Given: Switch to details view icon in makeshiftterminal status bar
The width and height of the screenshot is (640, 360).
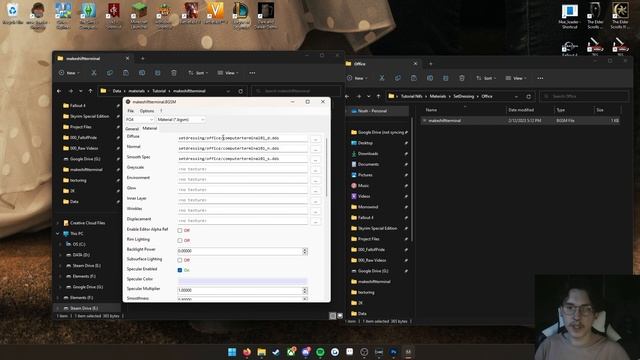Looking at the screenshot, I should coord(333,316).
